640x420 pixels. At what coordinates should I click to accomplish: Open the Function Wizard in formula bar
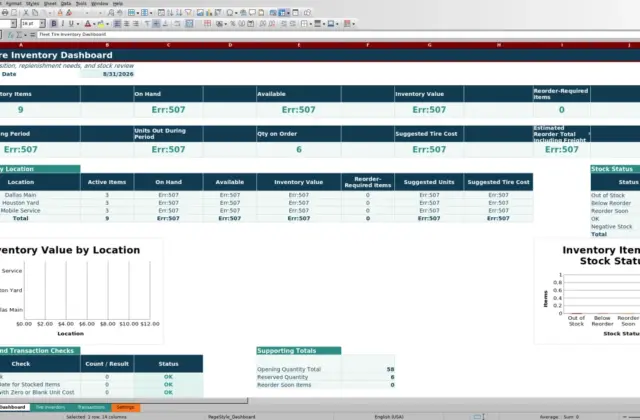pos(11,35)
